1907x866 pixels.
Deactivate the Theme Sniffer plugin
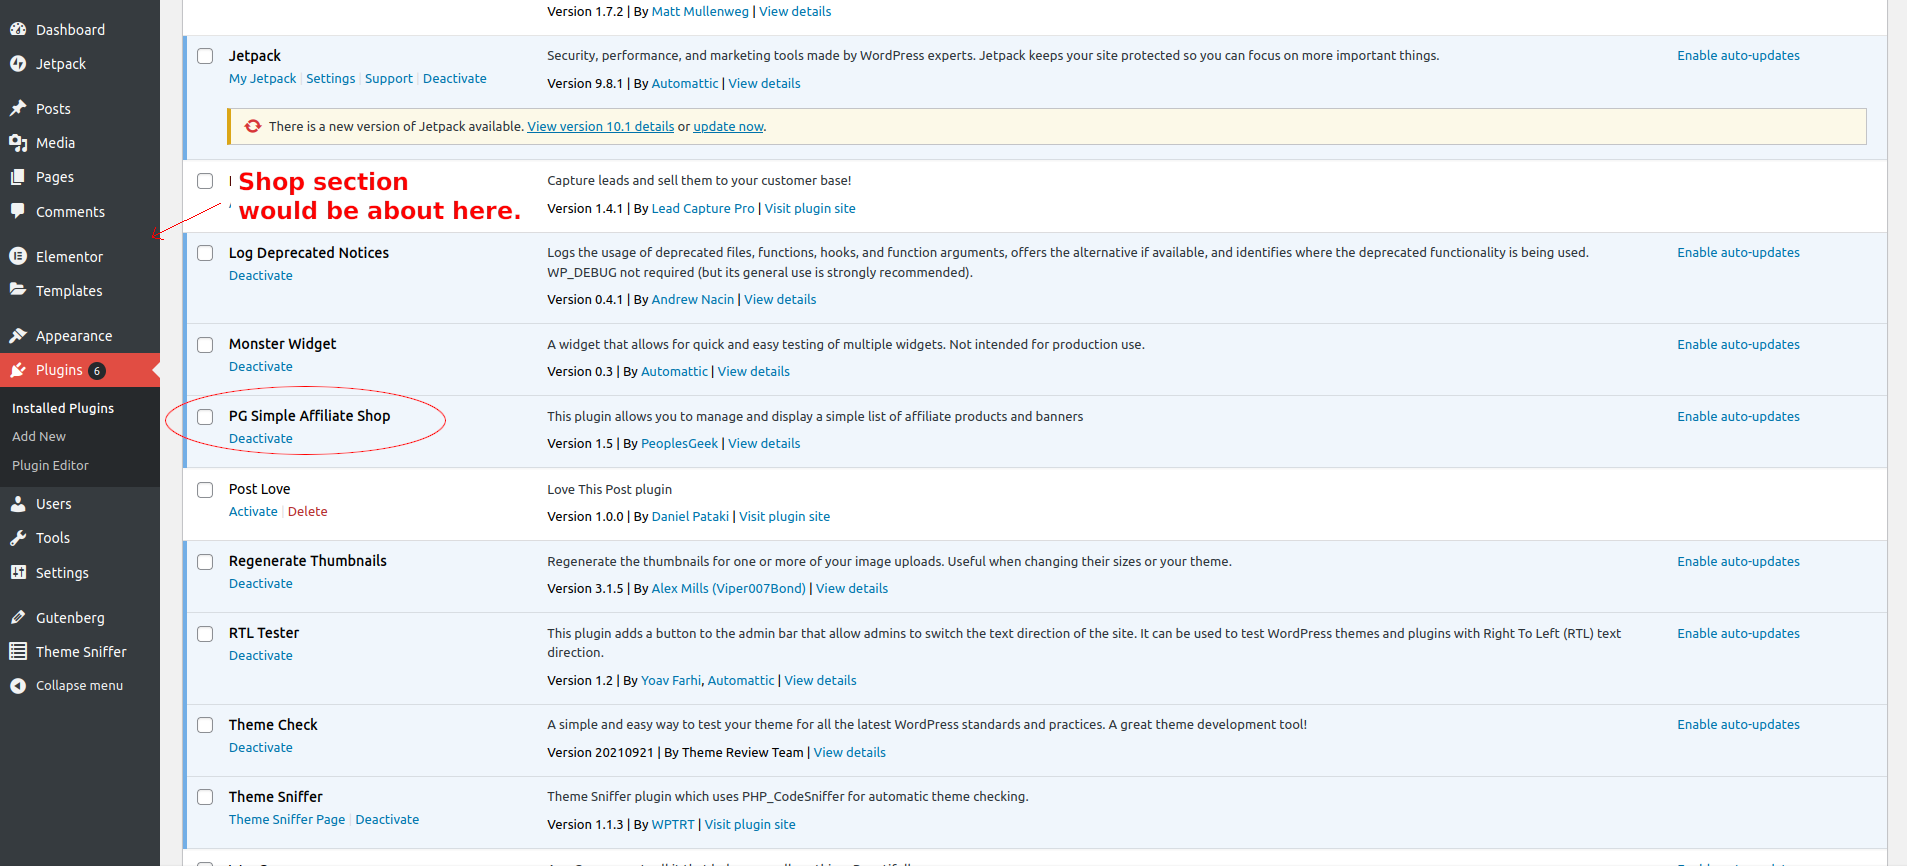(387, 820)
